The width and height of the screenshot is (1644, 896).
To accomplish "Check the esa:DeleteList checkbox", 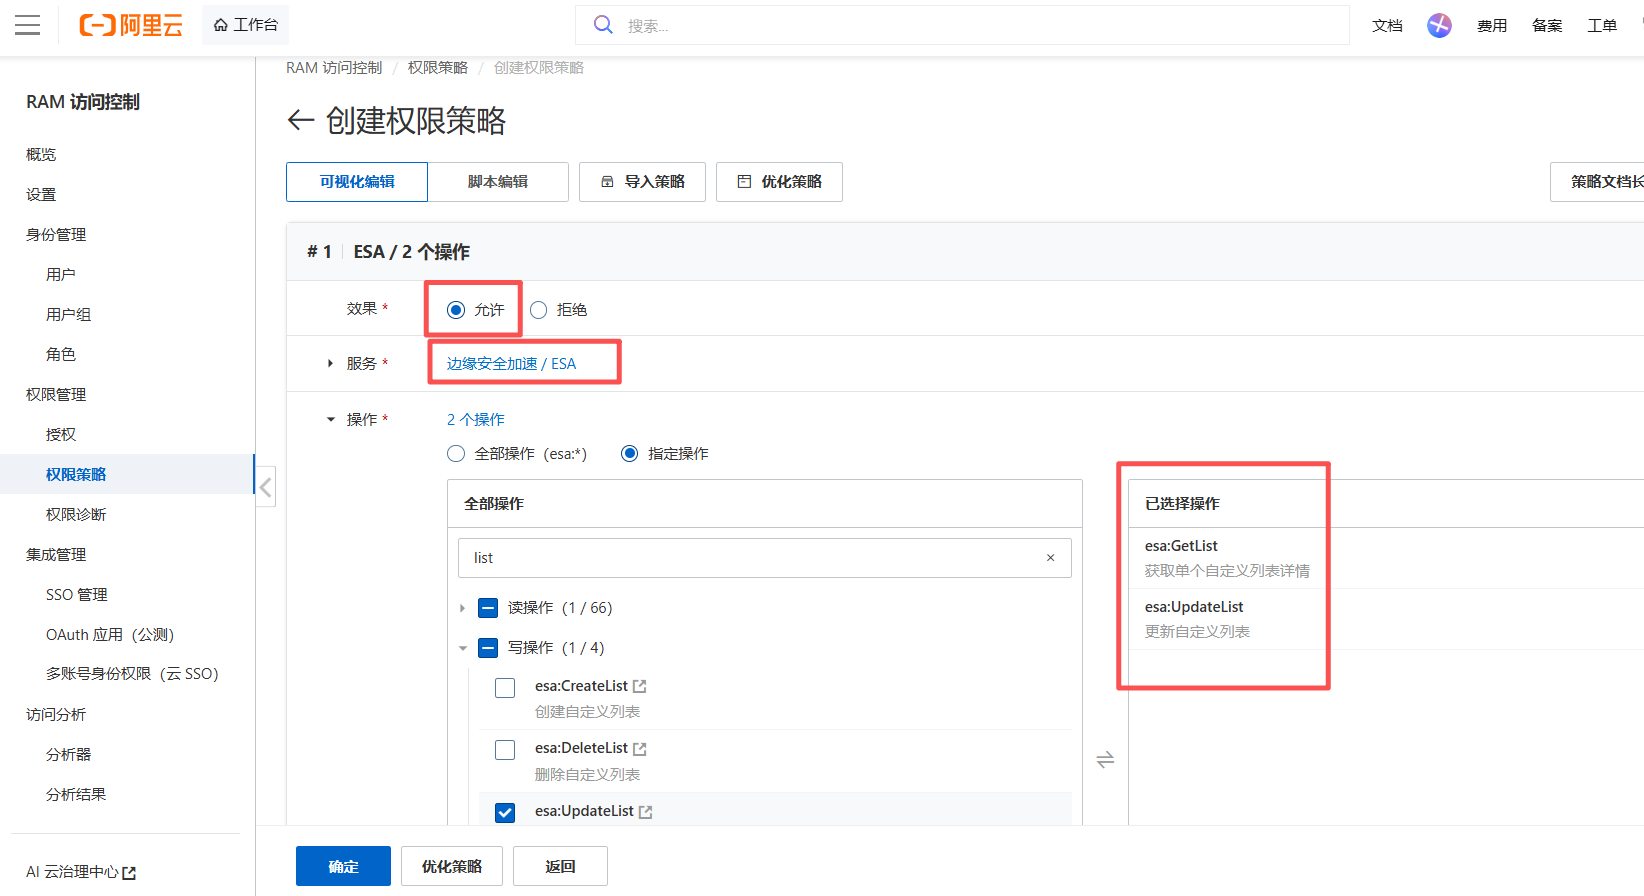I will point(505,750).
